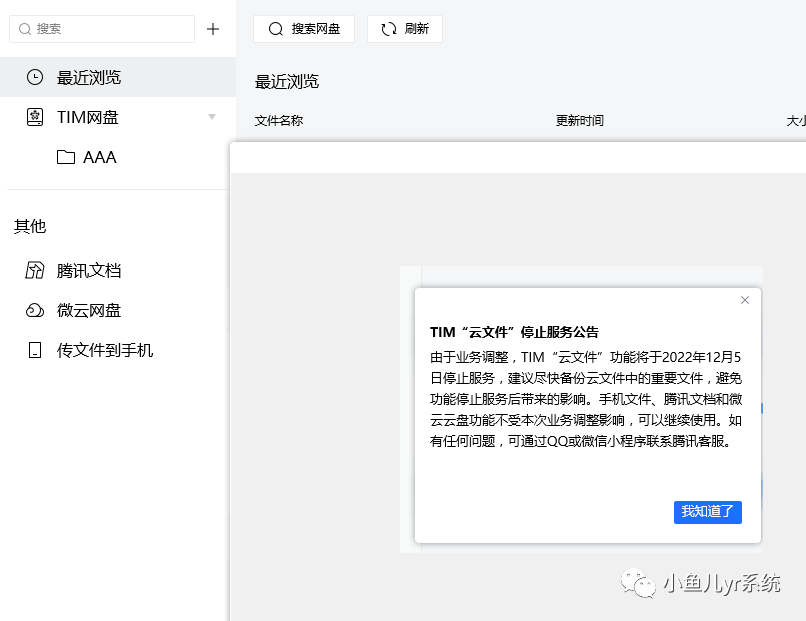This screenshot has width=806, height=621.
Task: Sort by the 更新时间 column header
Action: (x=579, y=121)
